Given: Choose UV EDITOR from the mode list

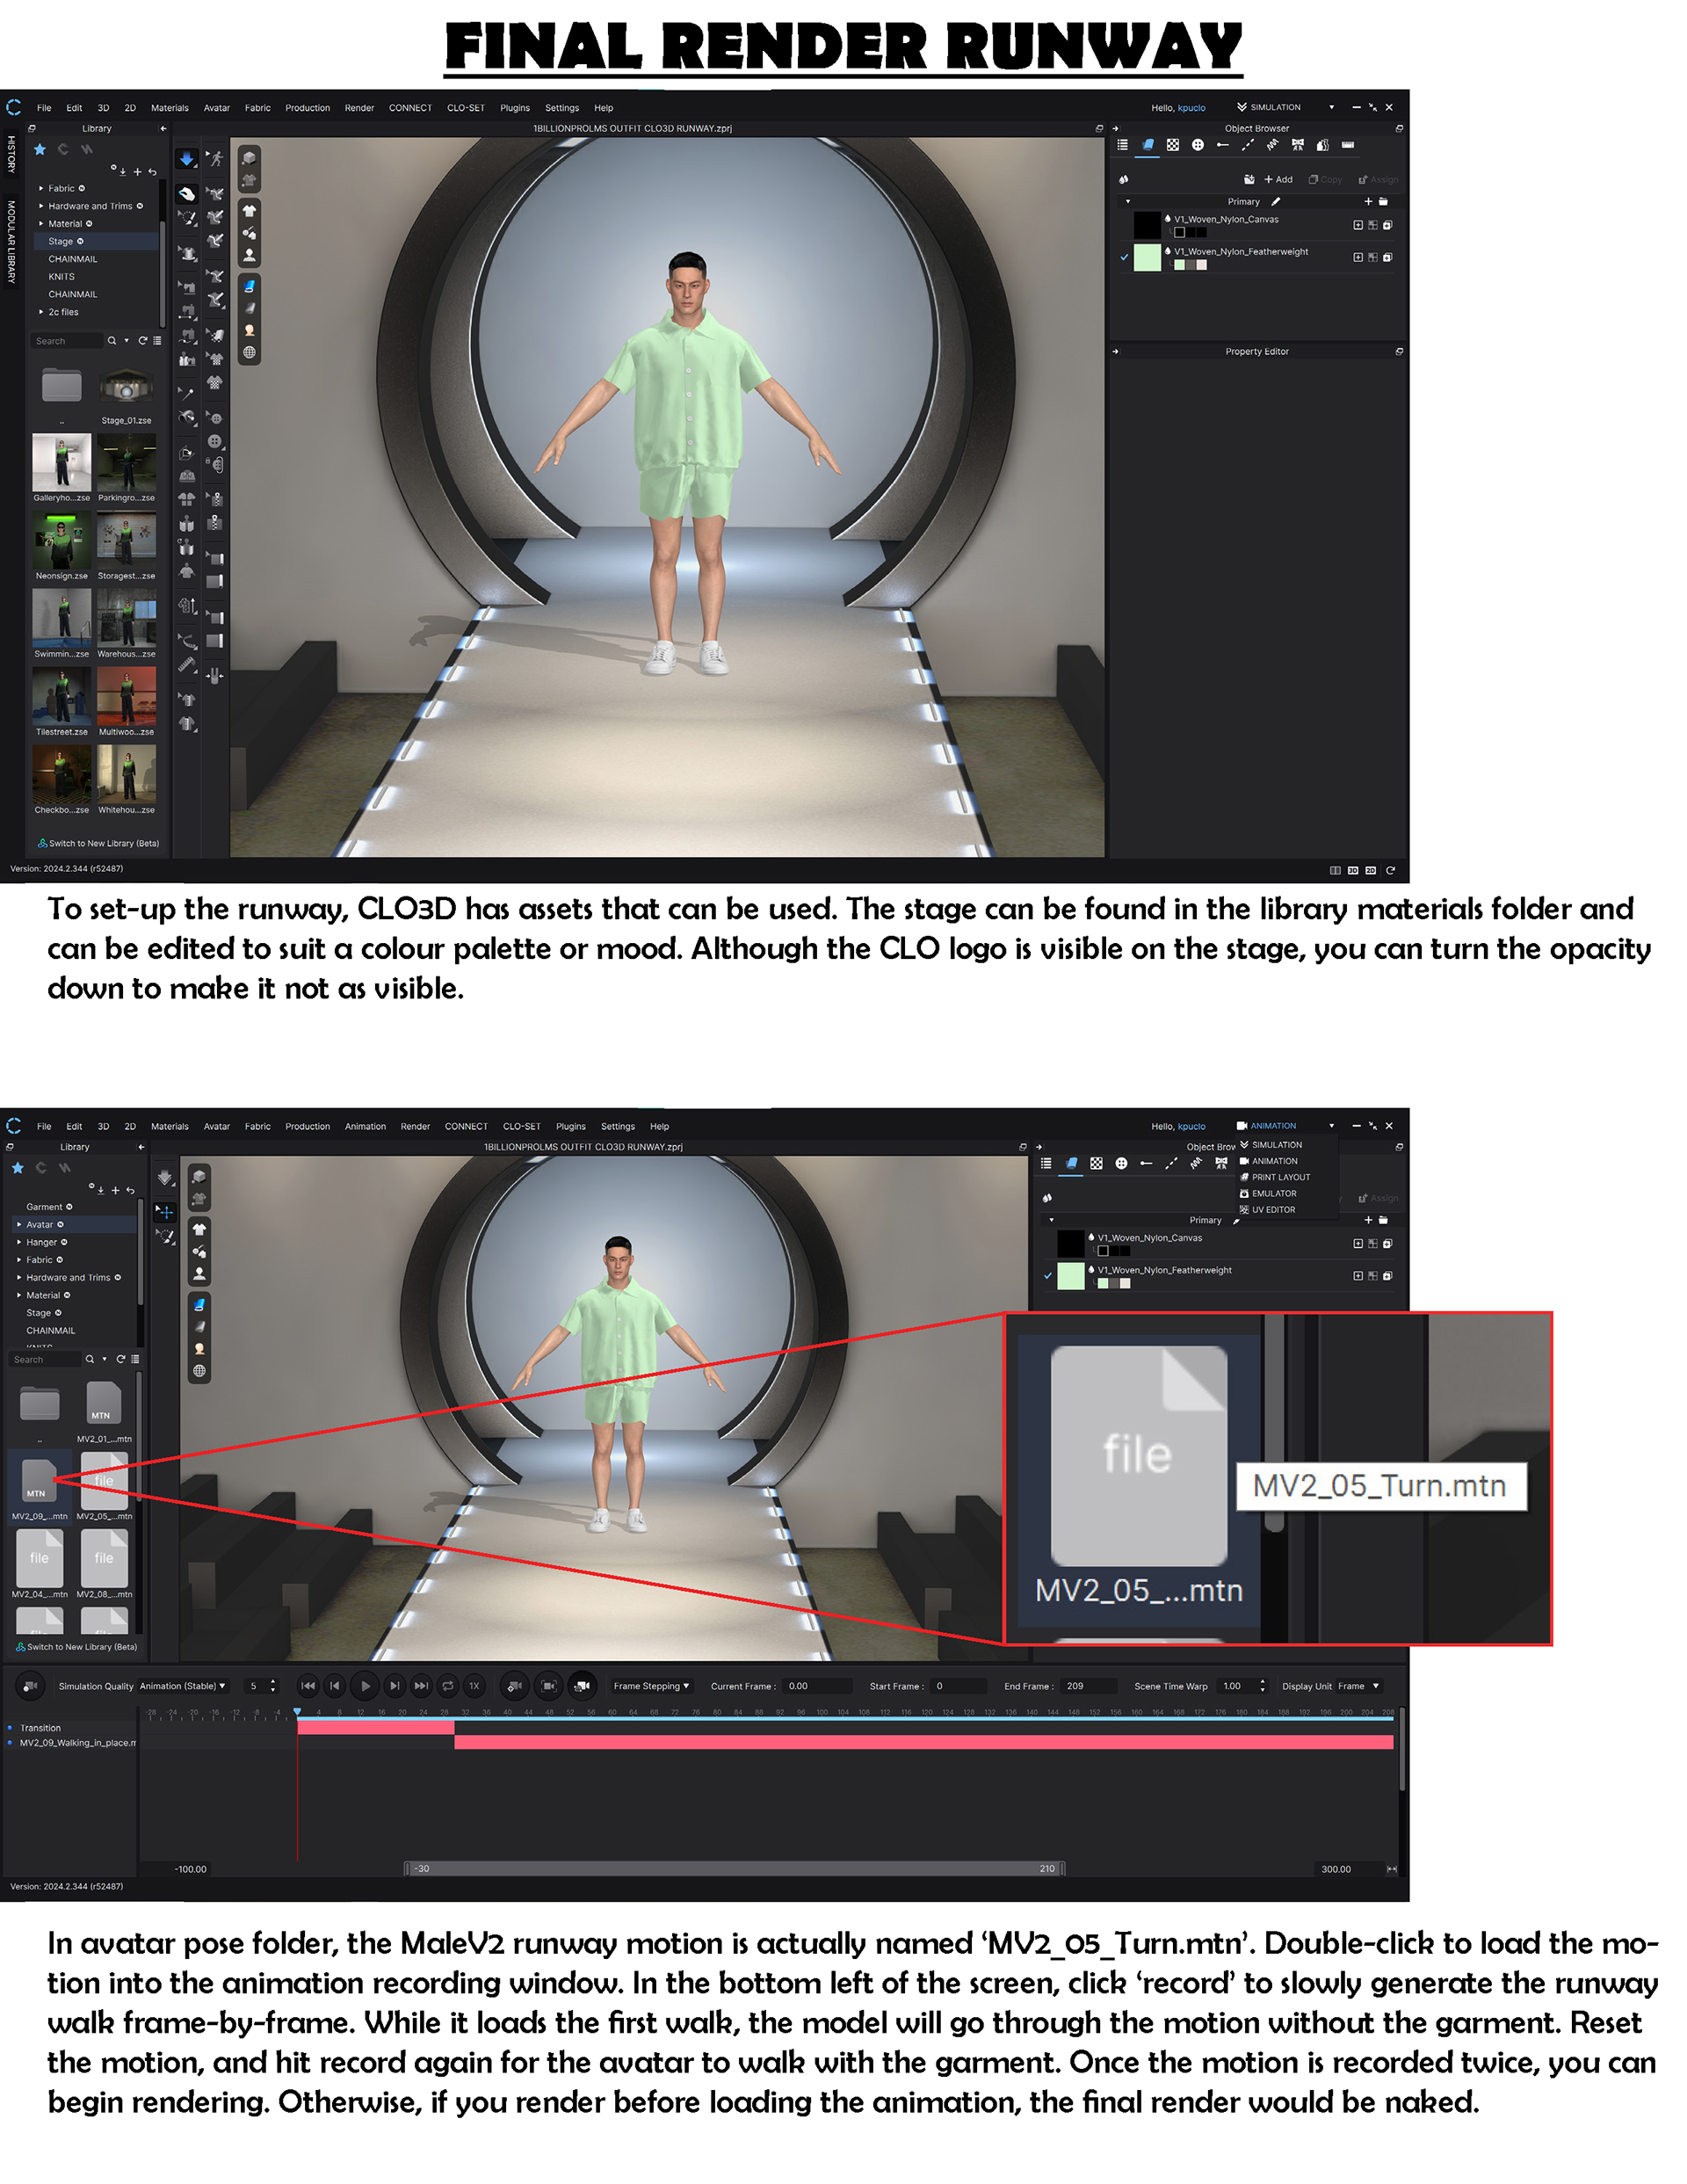Looking at the screenshot, I should pos(1268,1210).
